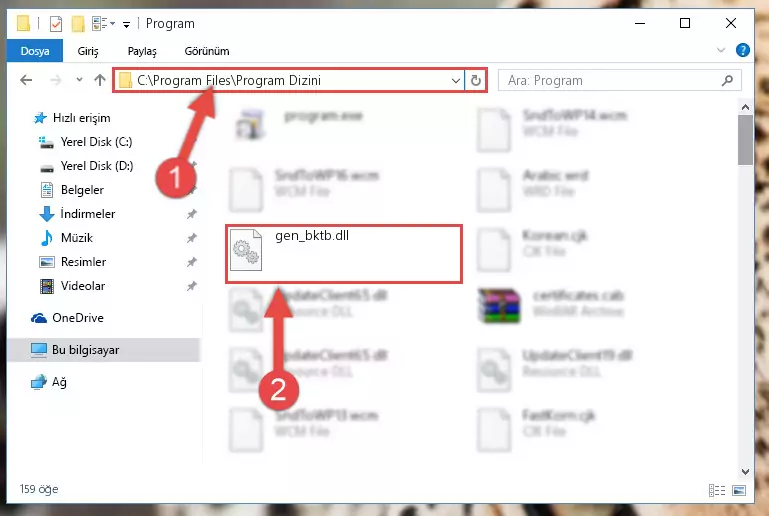The width and height of the screenshot is (769, 516).
Task: Click the Properties checkmark quick access icon
Action: click(56, 24)
